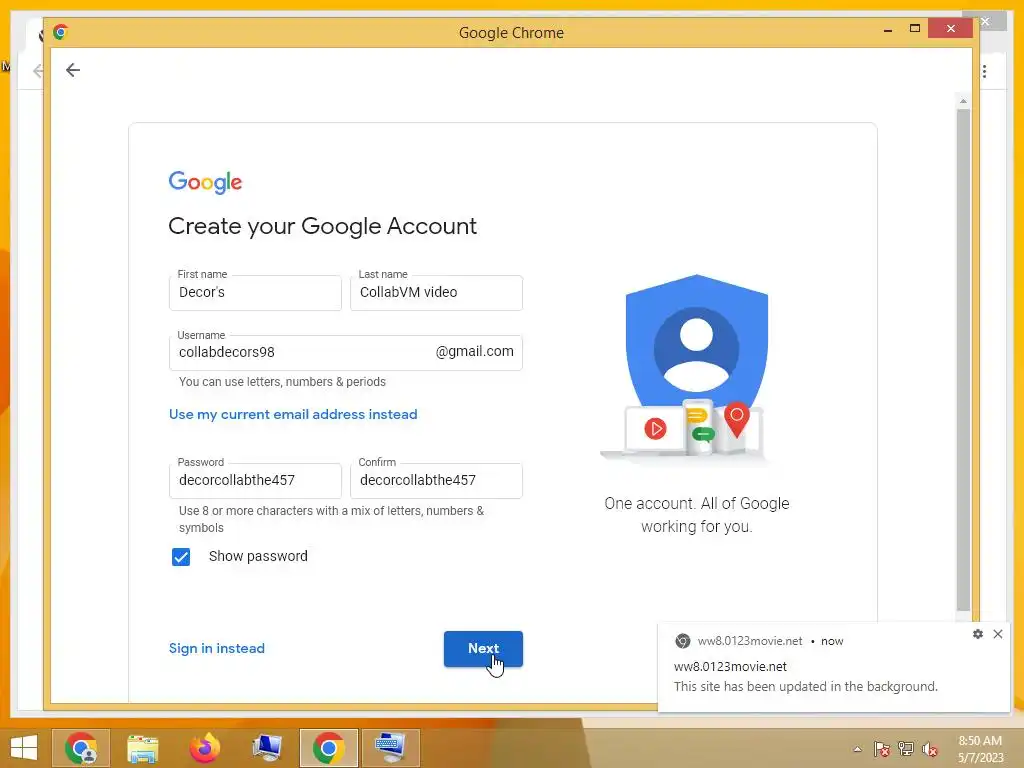Click the scrollbar up arrow

963,101
